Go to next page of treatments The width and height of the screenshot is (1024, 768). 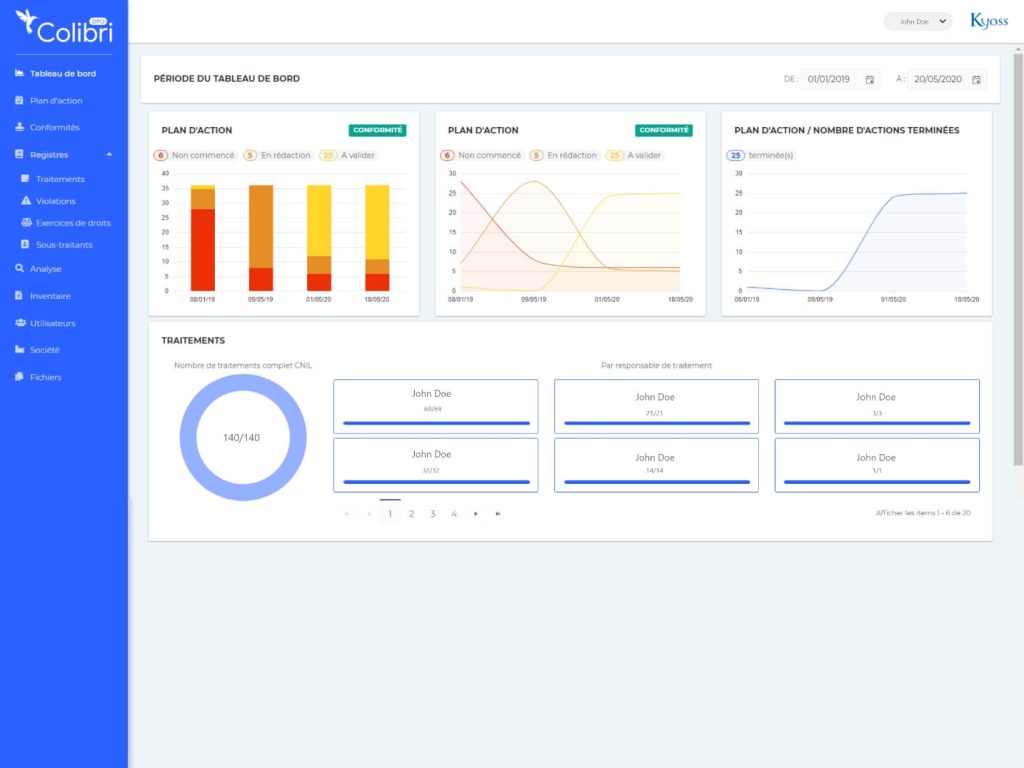pyautogui.click(x=476, y=513)
